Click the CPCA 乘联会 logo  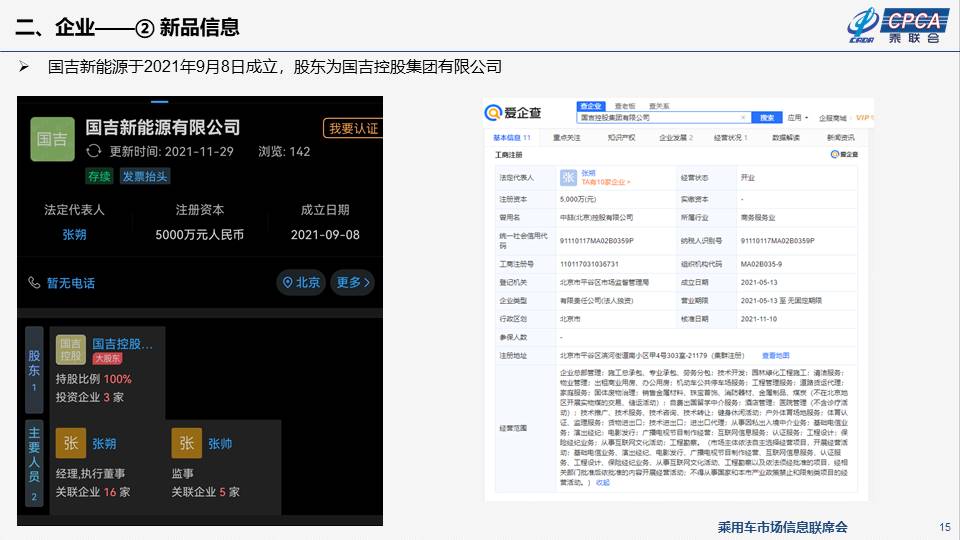point(898,26)
